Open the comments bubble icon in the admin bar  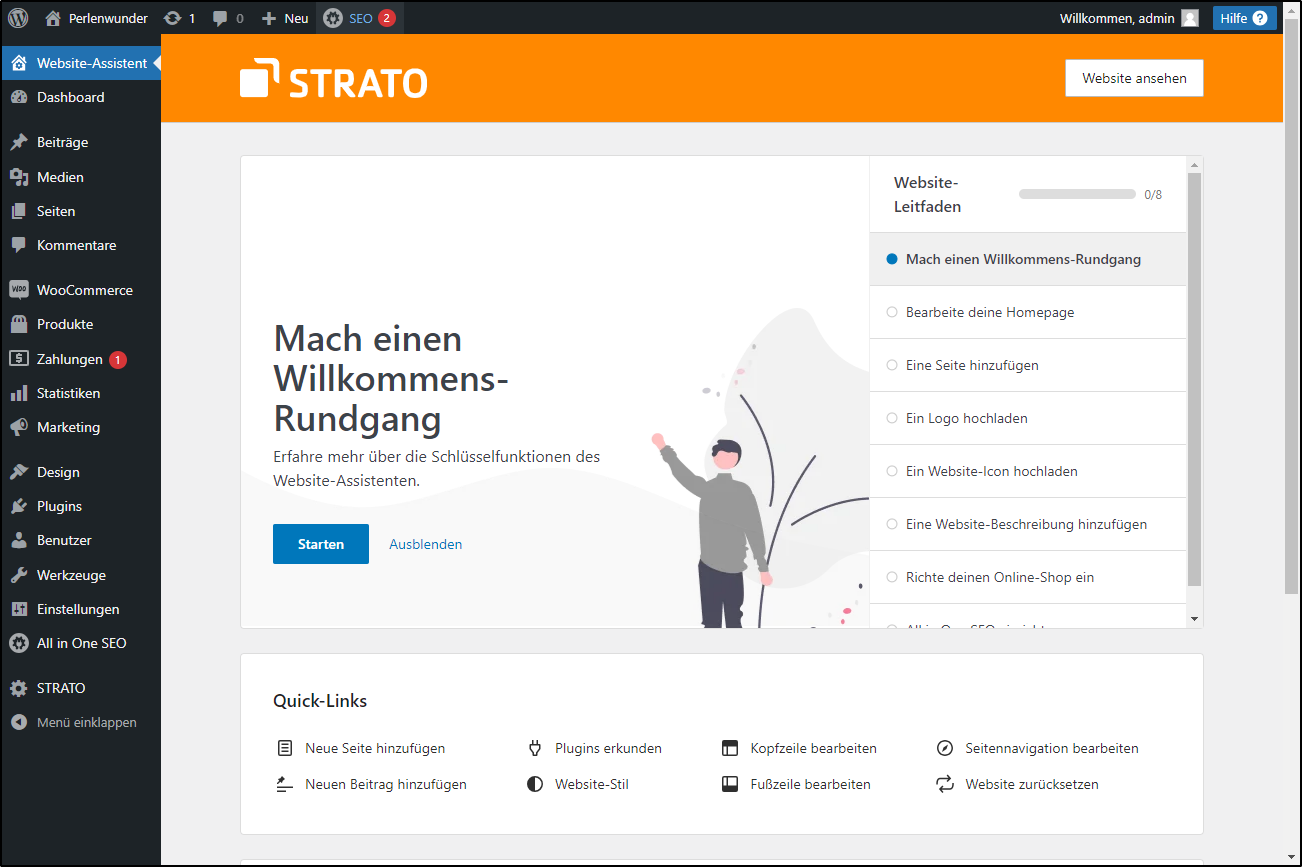pyautogui.click(x=220, y=17)
